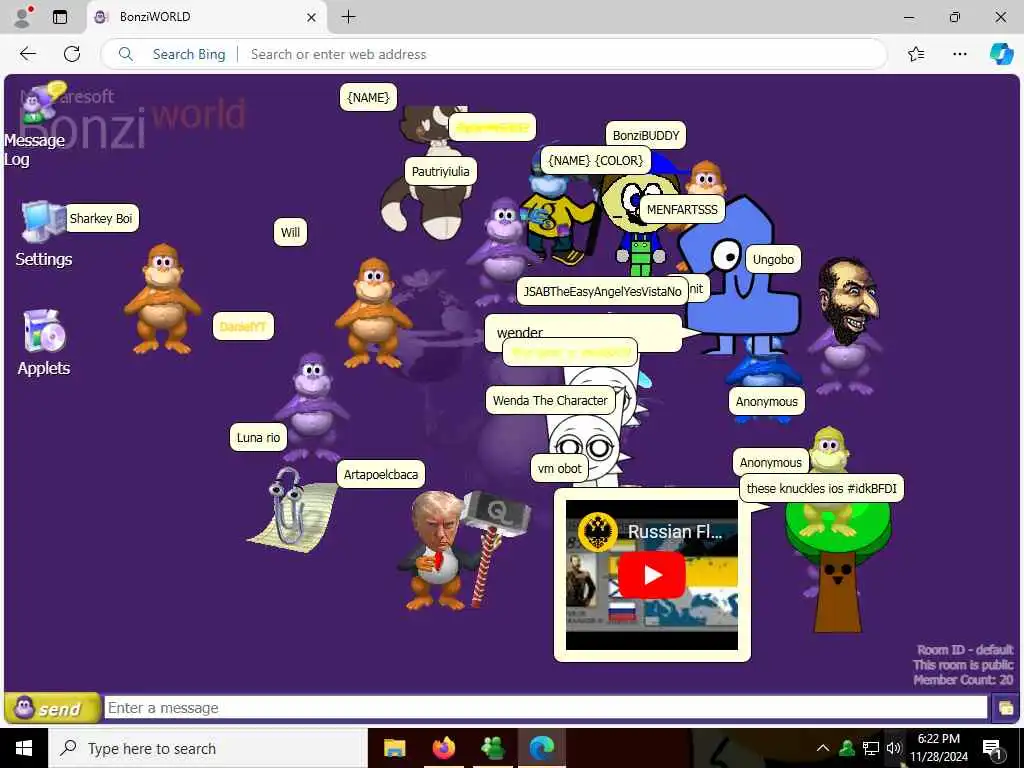The height and width of the screenshot is (768, 1024).
Task: Click the purple Bonzi above Luna rio
Action: tap(312, 406)
